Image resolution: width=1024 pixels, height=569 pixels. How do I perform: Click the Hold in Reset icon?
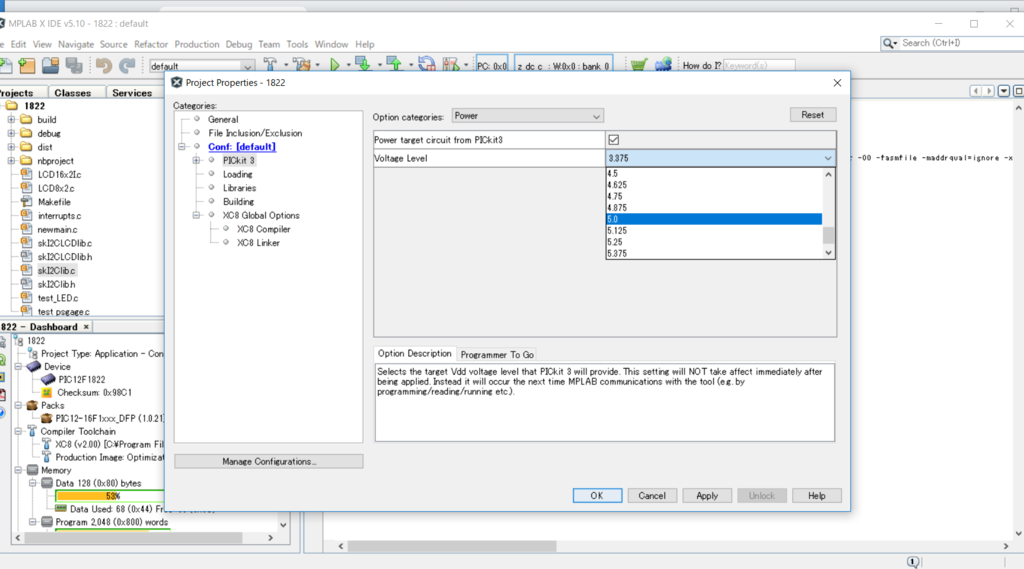click(x=426, y=64)
